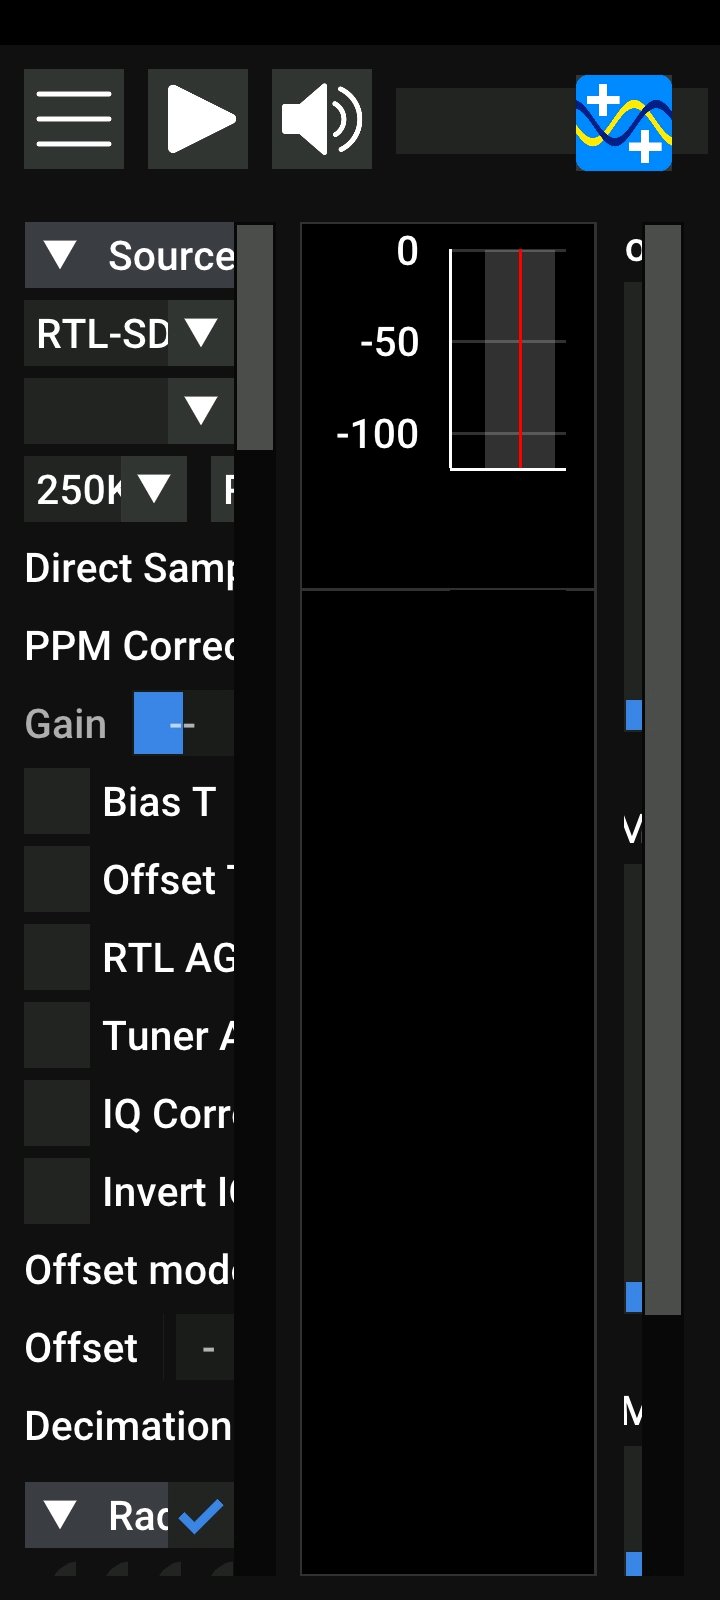Image resolution: width=720 pixels, height=1600 pixels.
Task: Collapse the Radio section arrow
Action: (60, 1515)
